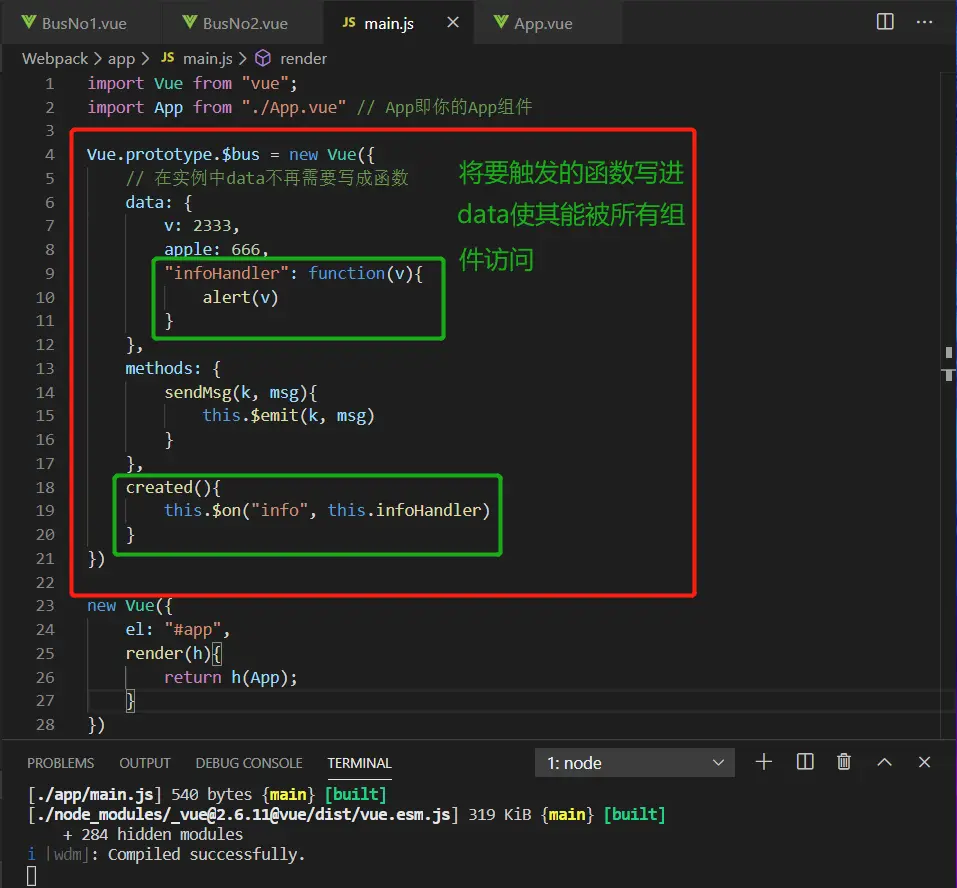The height and width of the screenshot is (888, 957).
Task: Click the "./App.vue" import string
Action: point(294,107)
